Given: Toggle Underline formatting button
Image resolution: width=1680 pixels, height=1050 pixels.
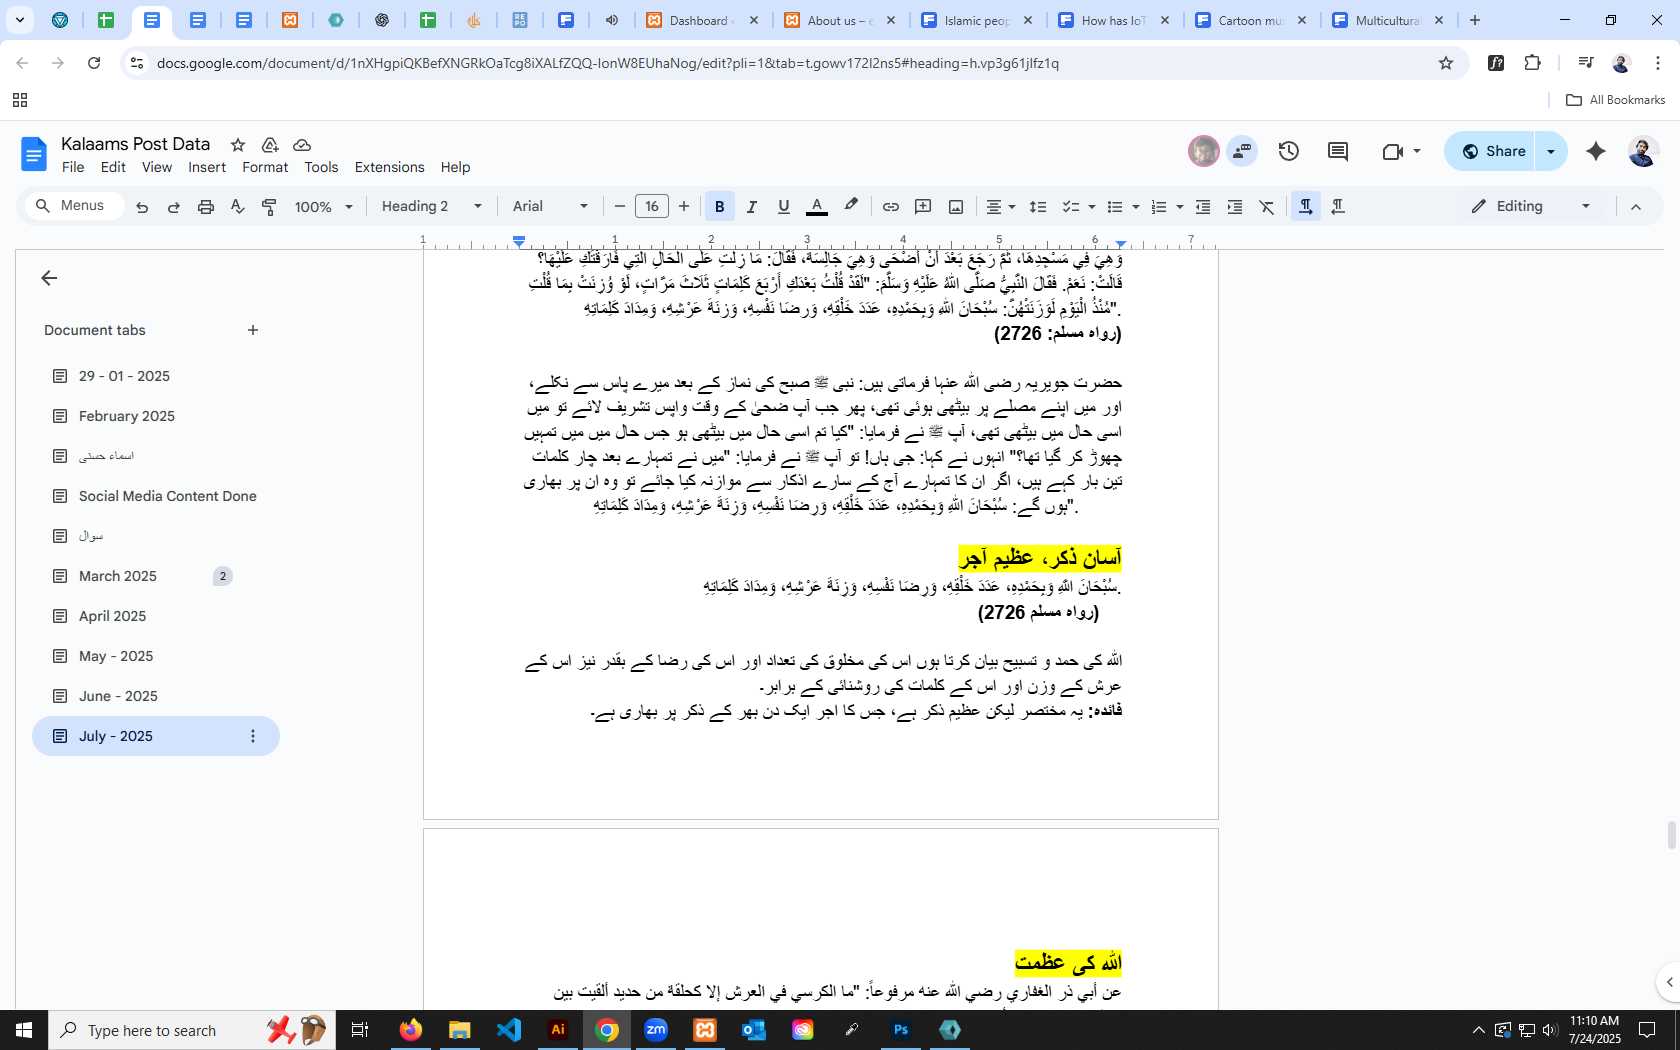Looking at the screenshot, I should coord(784,207).
